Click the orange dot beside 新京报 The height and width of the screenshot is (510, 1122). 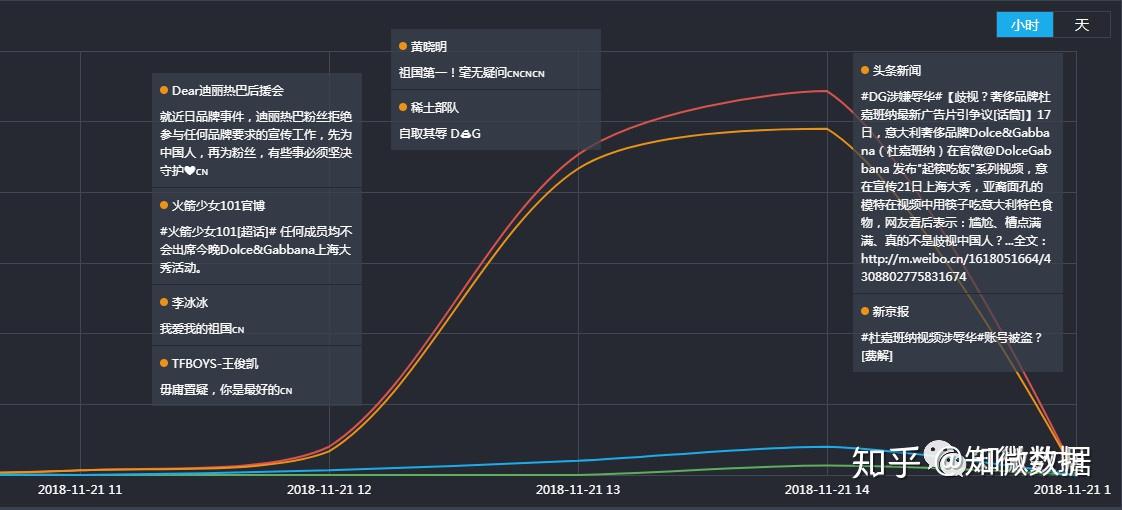pyautogui.click(x=864, y=312)
